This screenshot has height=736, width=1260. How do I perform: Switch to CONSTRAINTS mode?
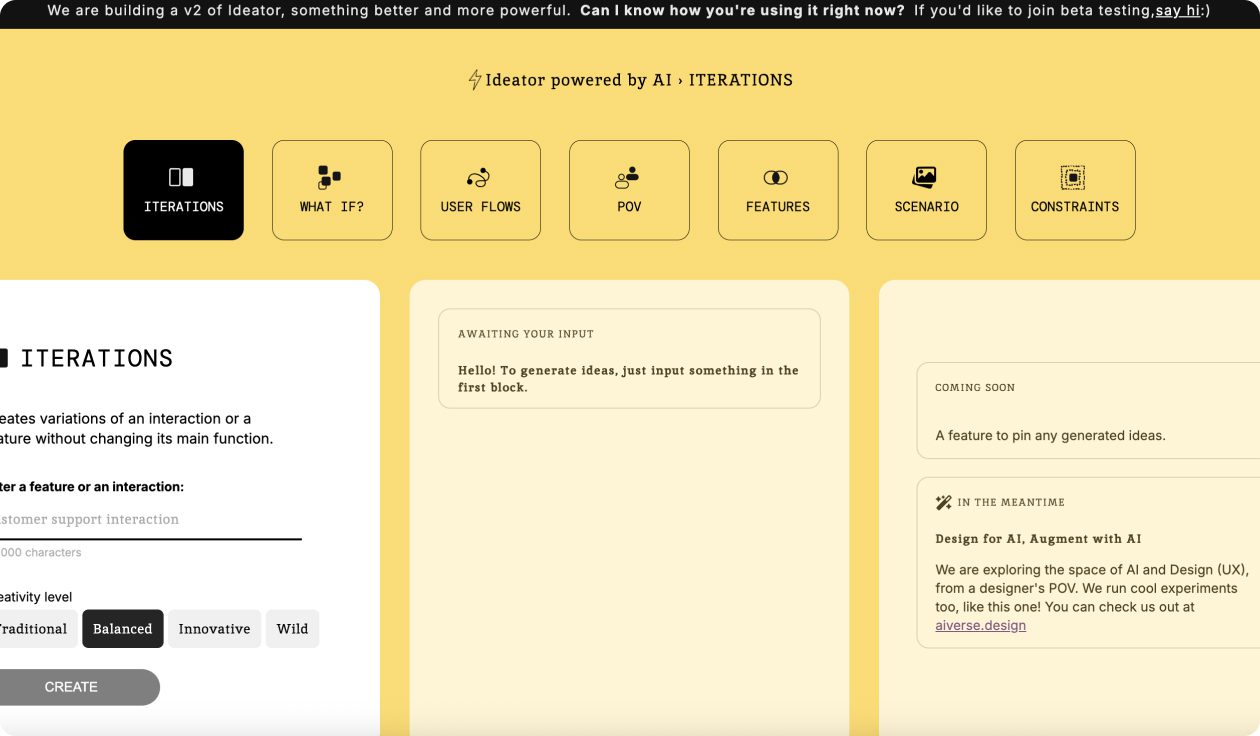coord(1074,190)
